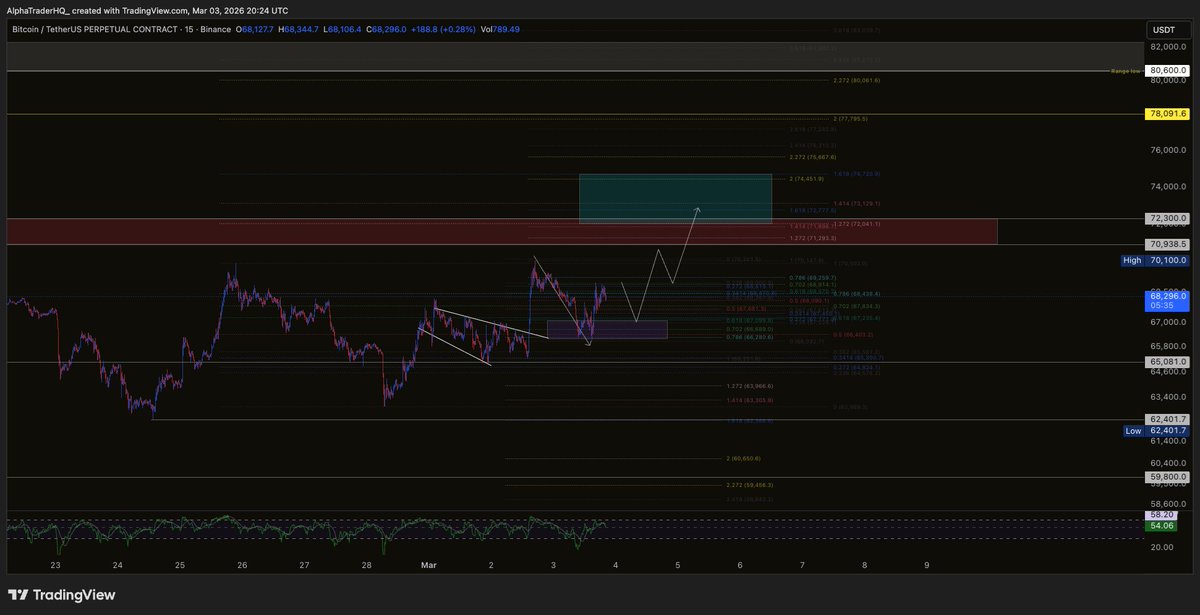Click the Low 62,401.7 marker

1156,430
